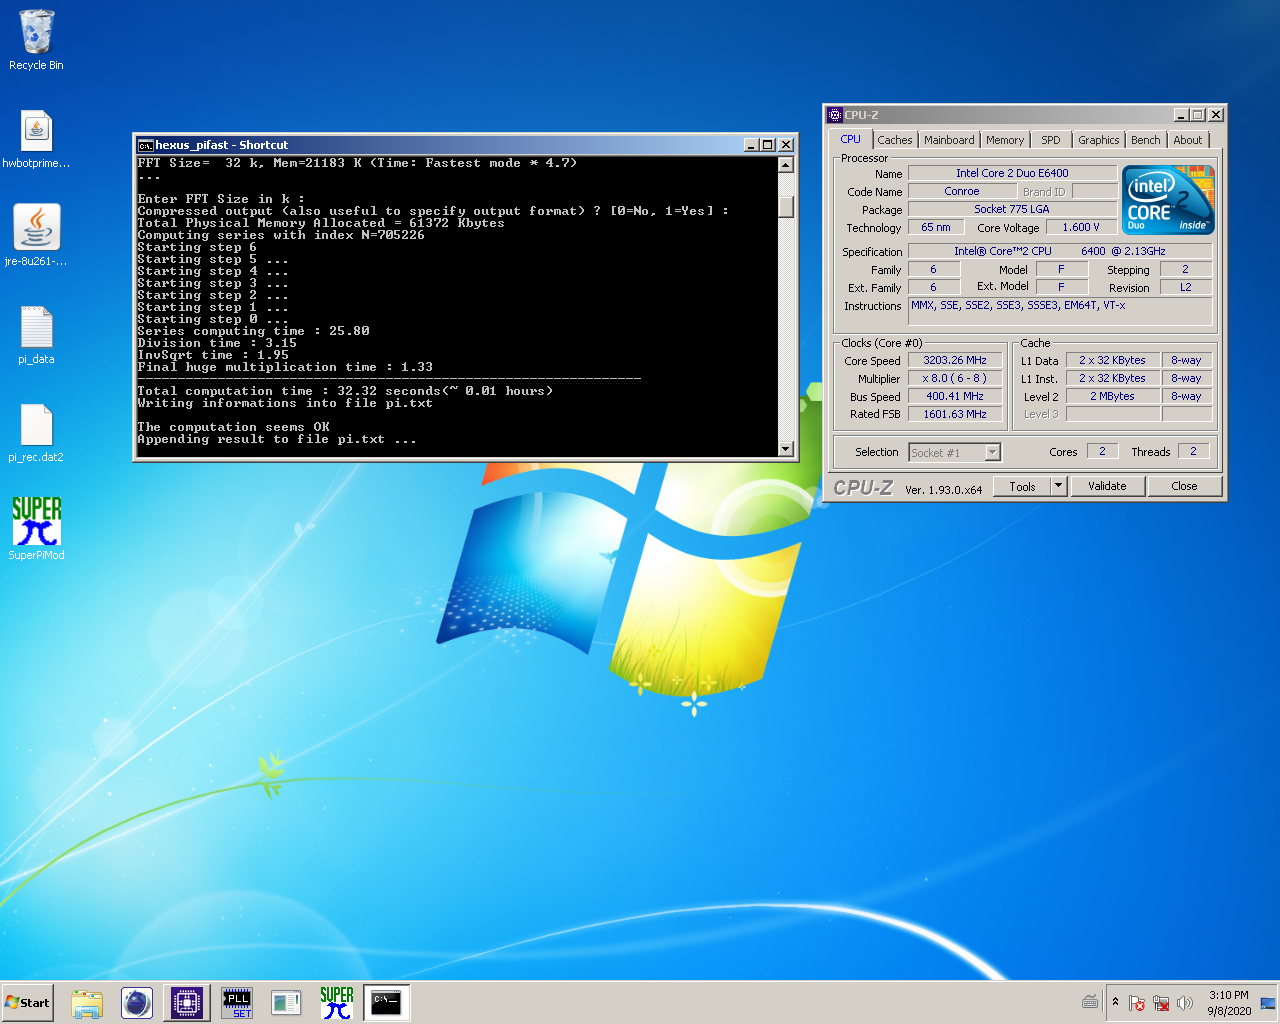The height and width of the screenshot is (1024, 1280).
Task: Click the taskbar clock showing 3:10 PM
Action: 1229,1003
